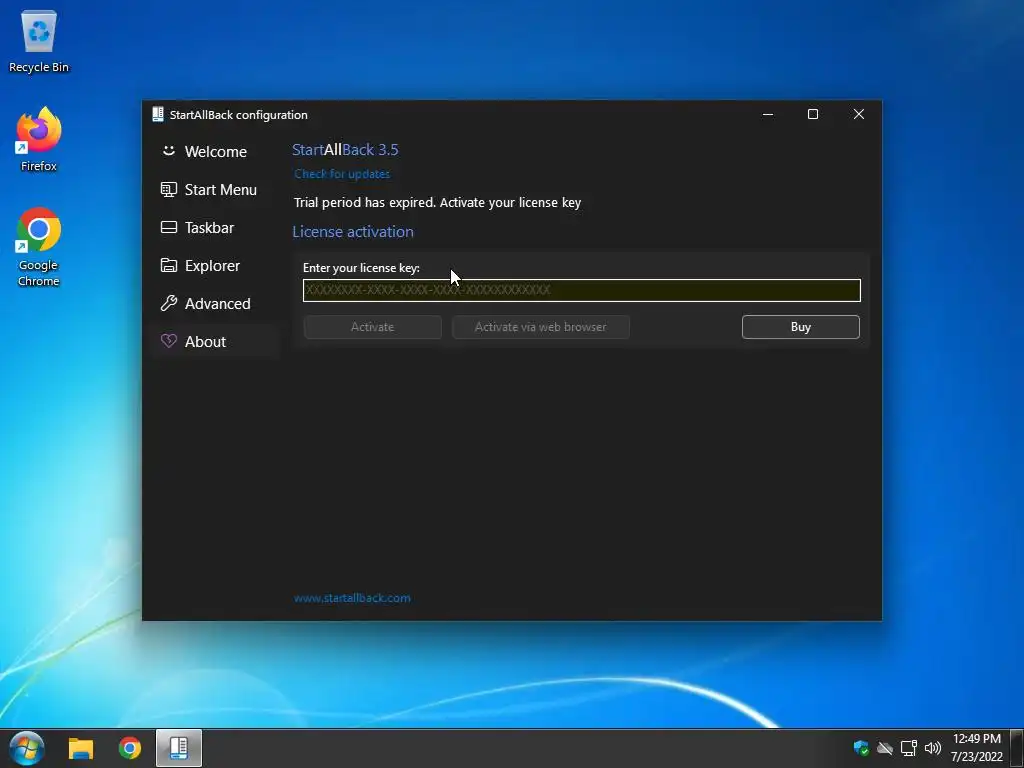Open the Google Chrome desktop shortcut
Image resolution: width=1024 pixels, height=768 pixels.
coord(39,247)
